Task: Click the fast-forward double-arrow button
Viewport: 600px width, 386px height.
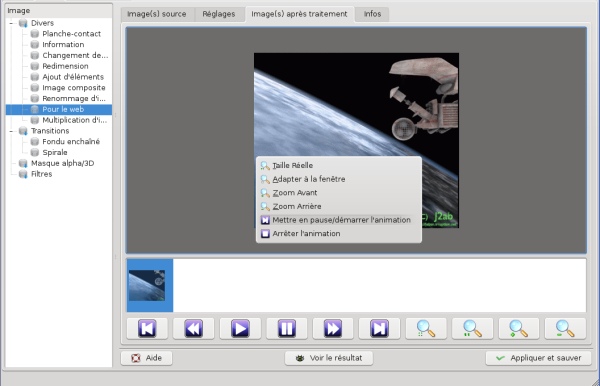Action: point(333,329)
